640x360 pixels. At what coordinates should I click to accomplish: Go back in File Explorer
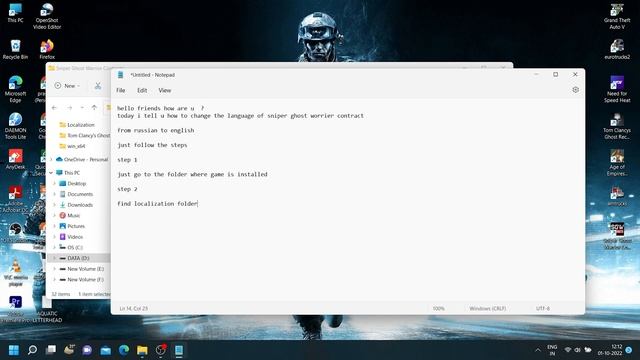(x=54, y=108)
